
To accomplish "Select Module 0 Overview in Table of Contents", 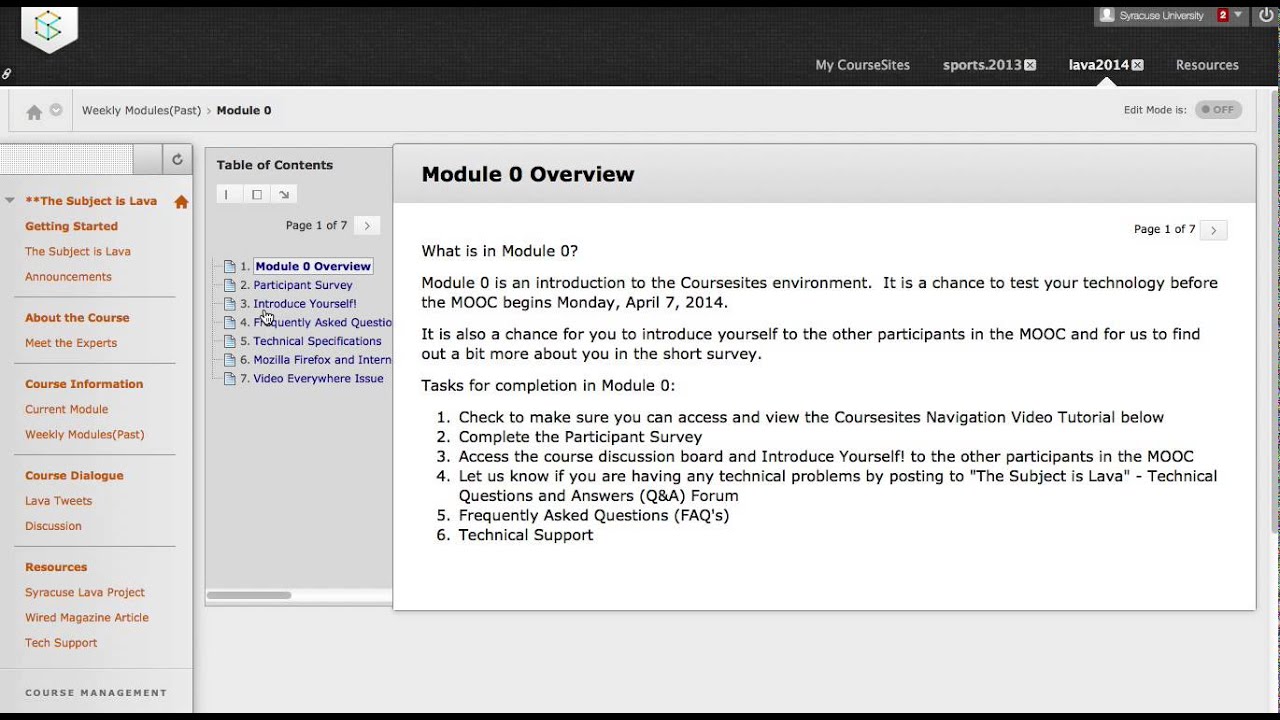I will coord(313,267).
